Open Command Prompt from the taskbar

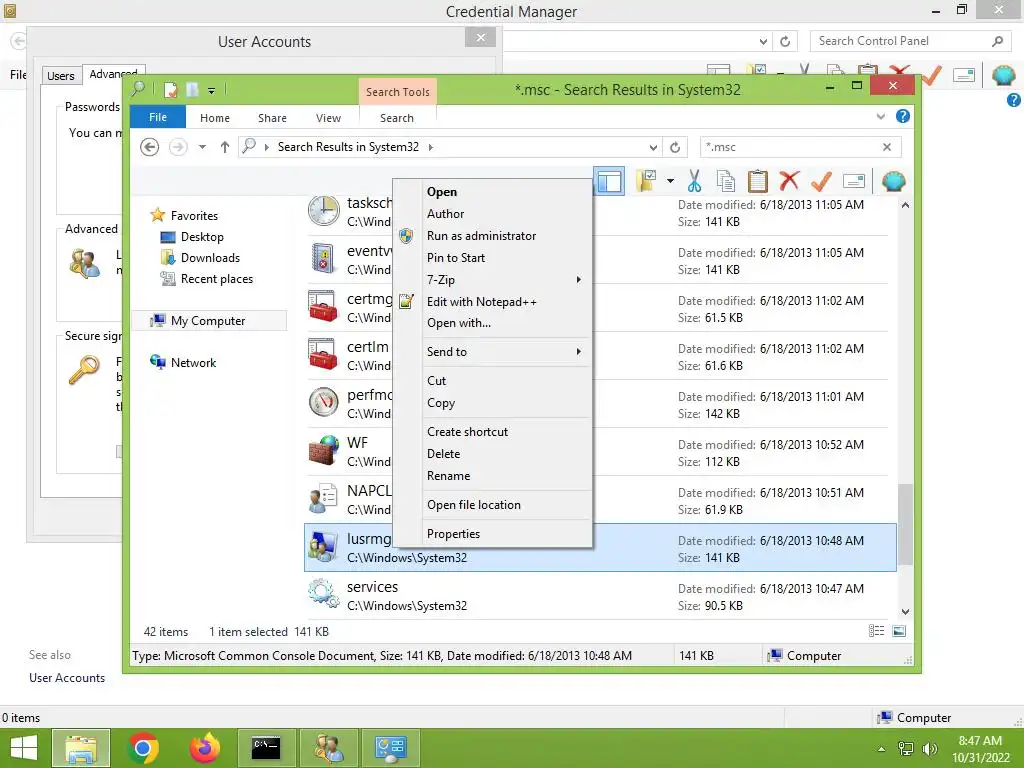click(x=266, y=748)
